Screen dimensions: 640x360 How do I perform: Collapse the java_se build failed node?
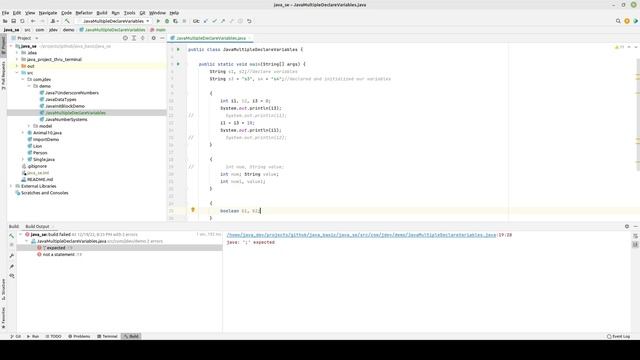click(x=20, y=235)
